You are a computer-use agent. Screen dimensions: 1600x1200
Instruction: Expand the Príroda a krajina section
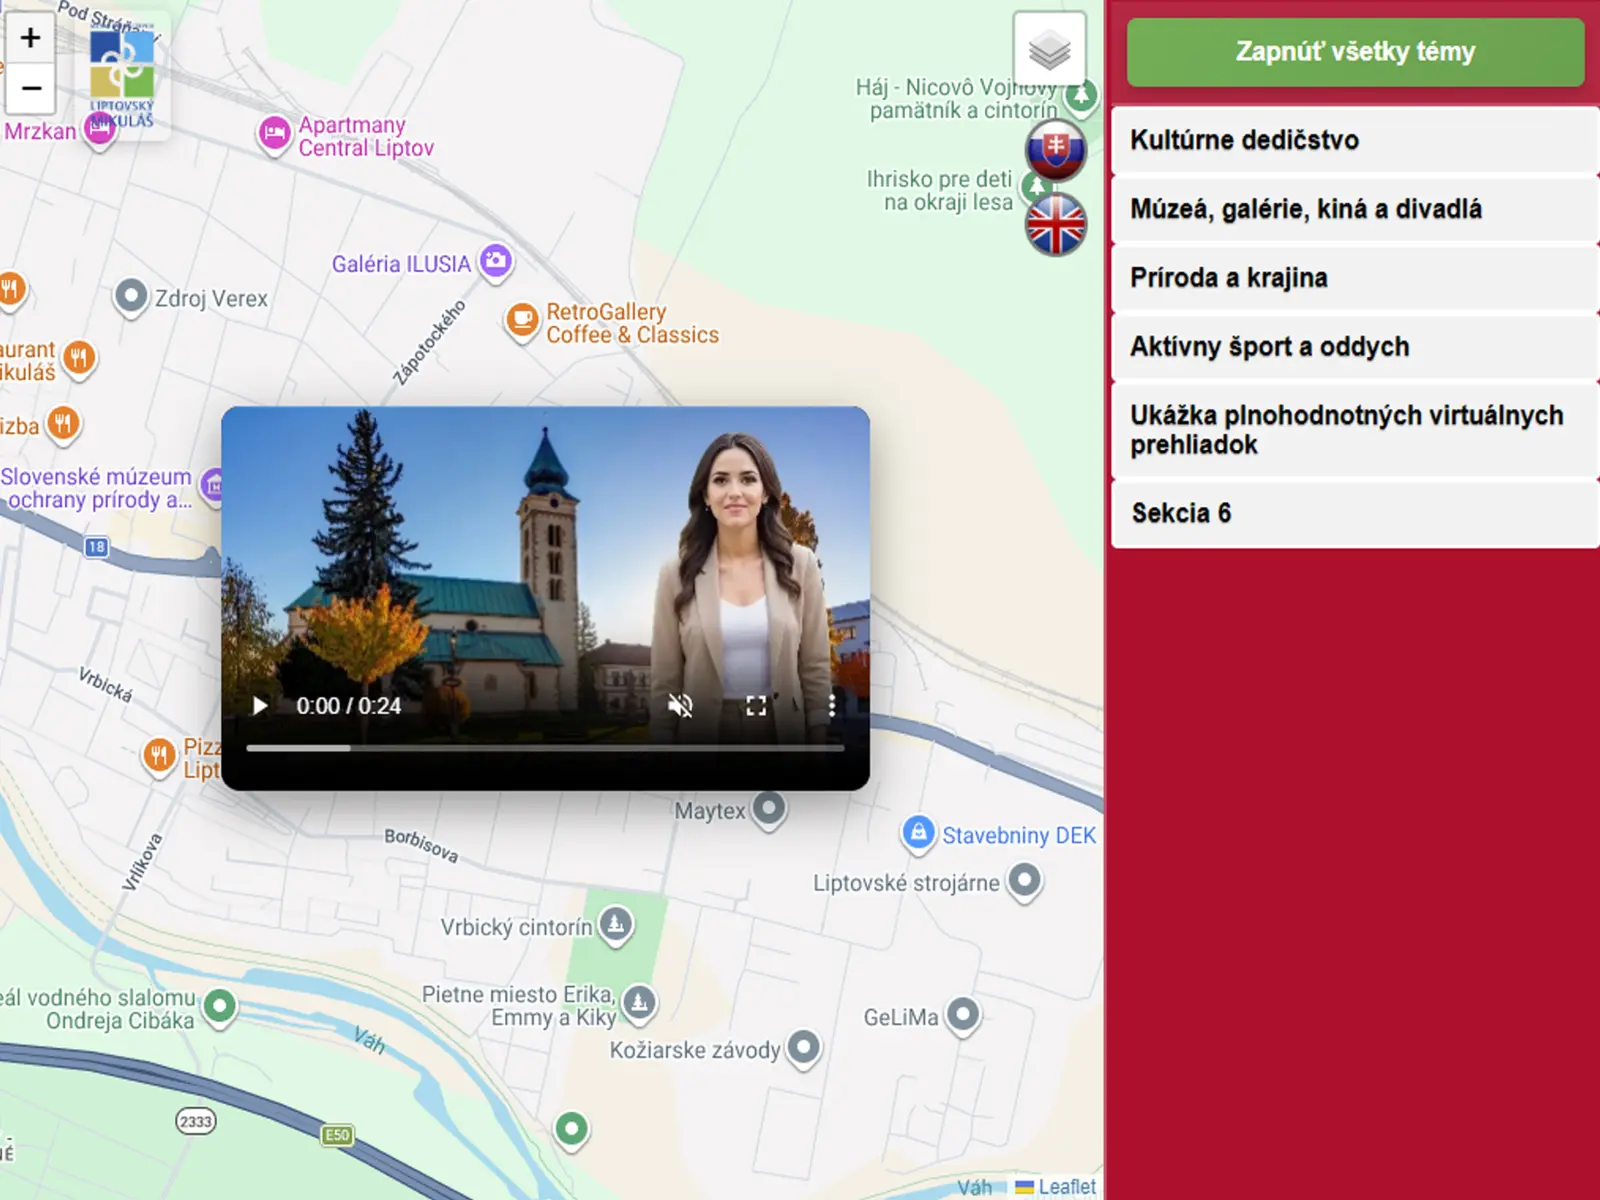tap(1355, 278)
